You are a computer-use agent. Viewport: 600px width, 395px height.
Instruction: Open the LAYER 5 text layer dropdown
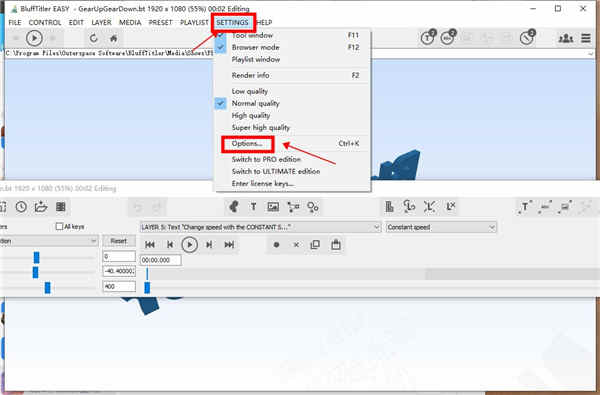[260, 227]
